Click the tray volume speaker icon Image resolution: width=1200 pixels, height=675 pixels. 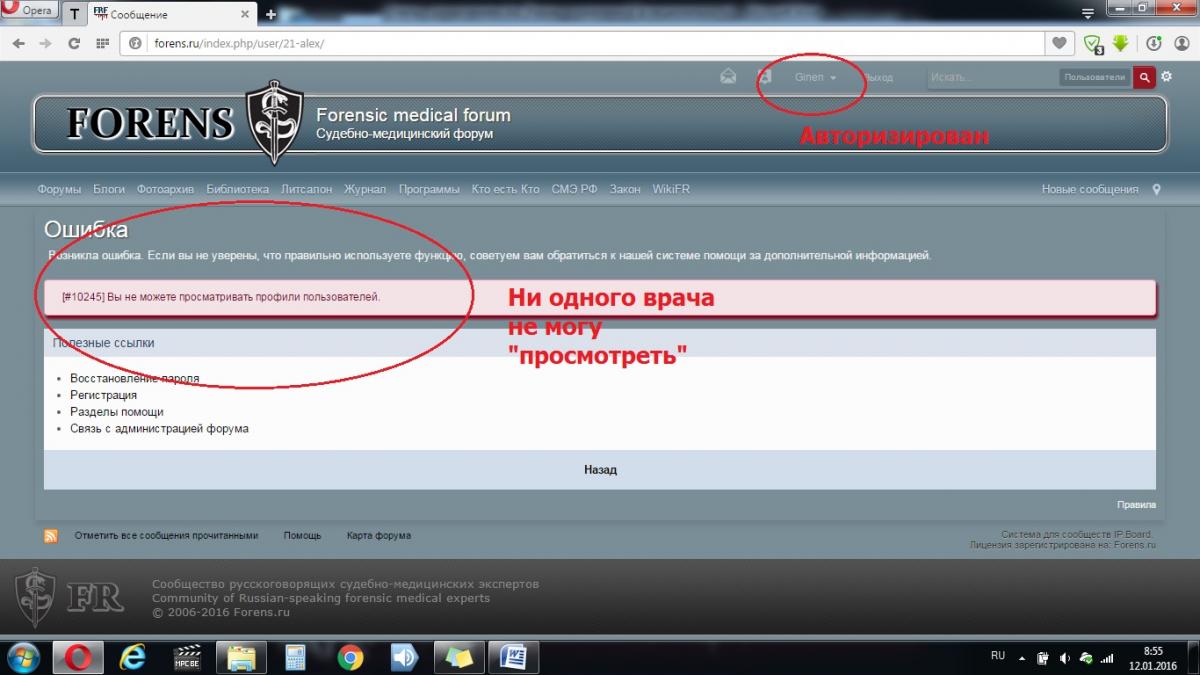(1064, 658)
